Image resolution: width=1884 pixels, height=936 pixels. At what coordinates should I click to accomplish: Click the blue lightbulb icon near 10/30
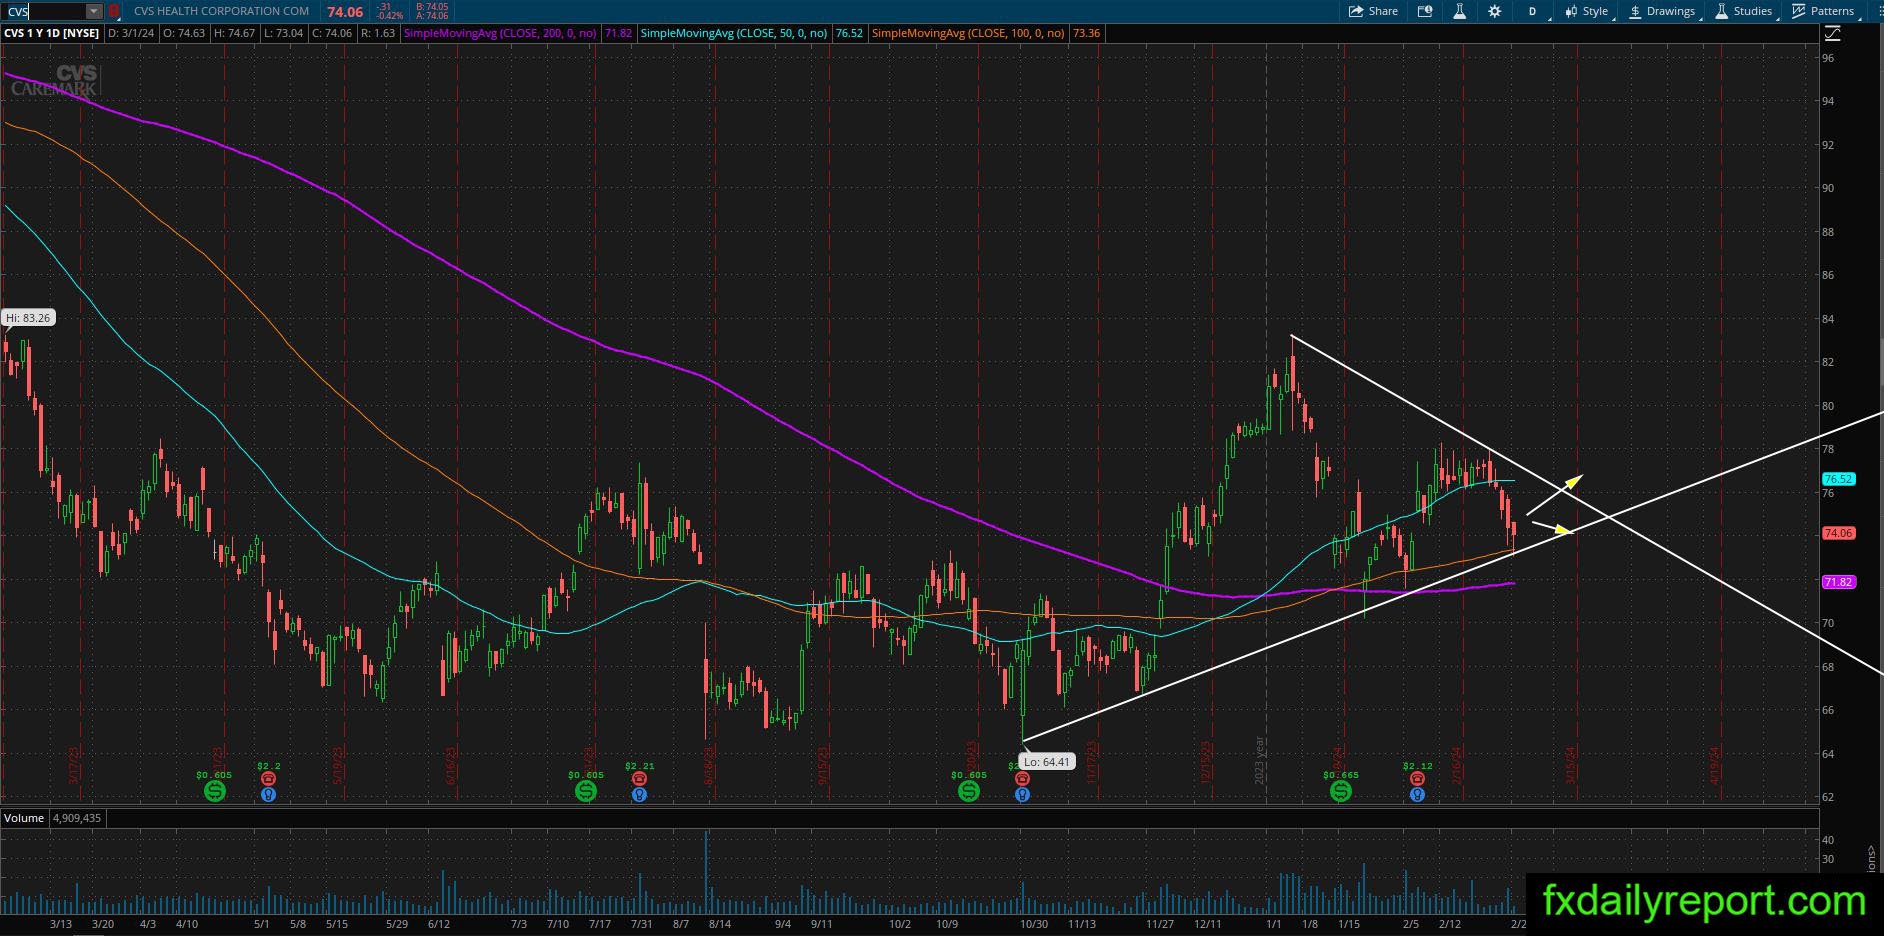1022,794
